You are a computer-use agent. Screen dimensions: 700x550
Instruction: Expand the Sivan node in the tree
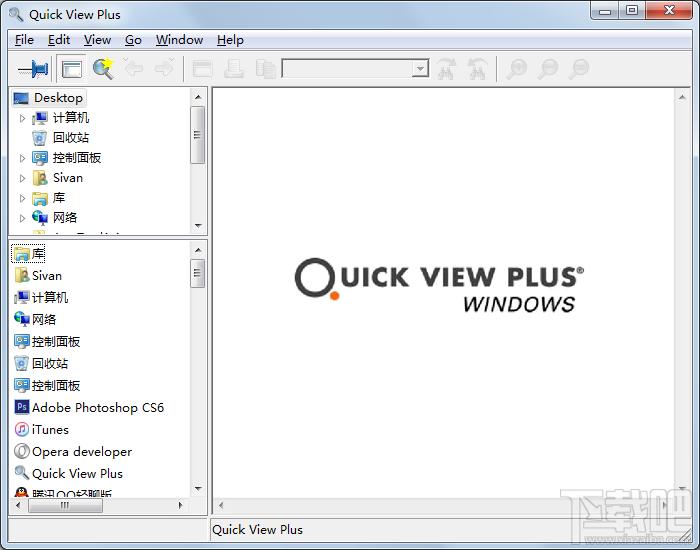pyautogui.click(x=22, y=178)
